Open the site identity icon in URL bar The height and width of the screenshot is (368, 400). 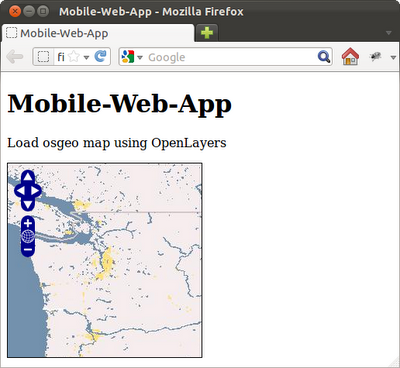(x=43, y=57)
